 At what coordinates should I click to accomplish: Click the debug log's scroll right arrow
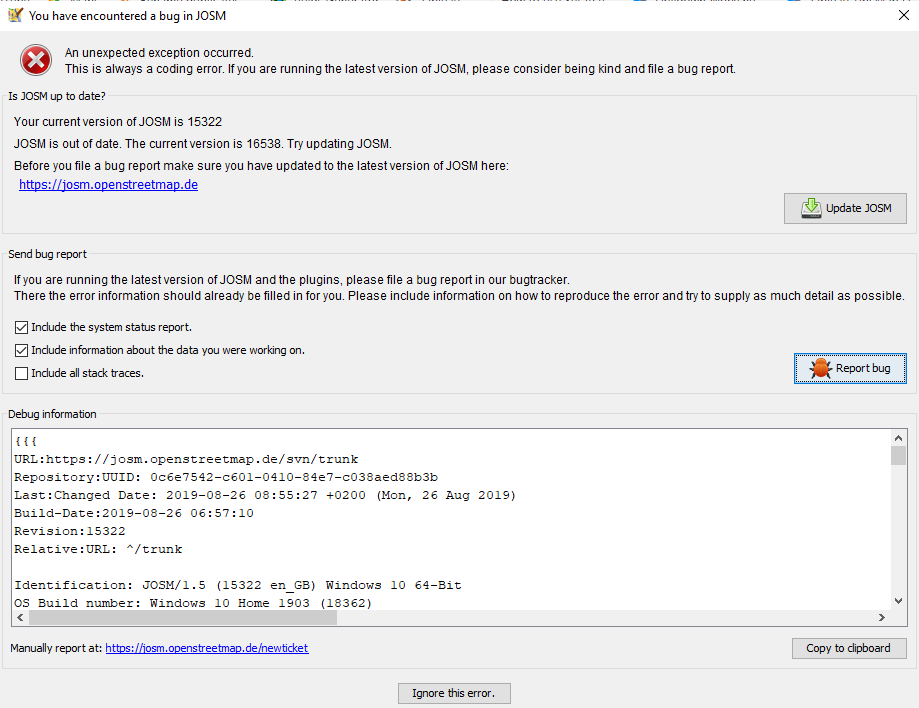[882, 618]
